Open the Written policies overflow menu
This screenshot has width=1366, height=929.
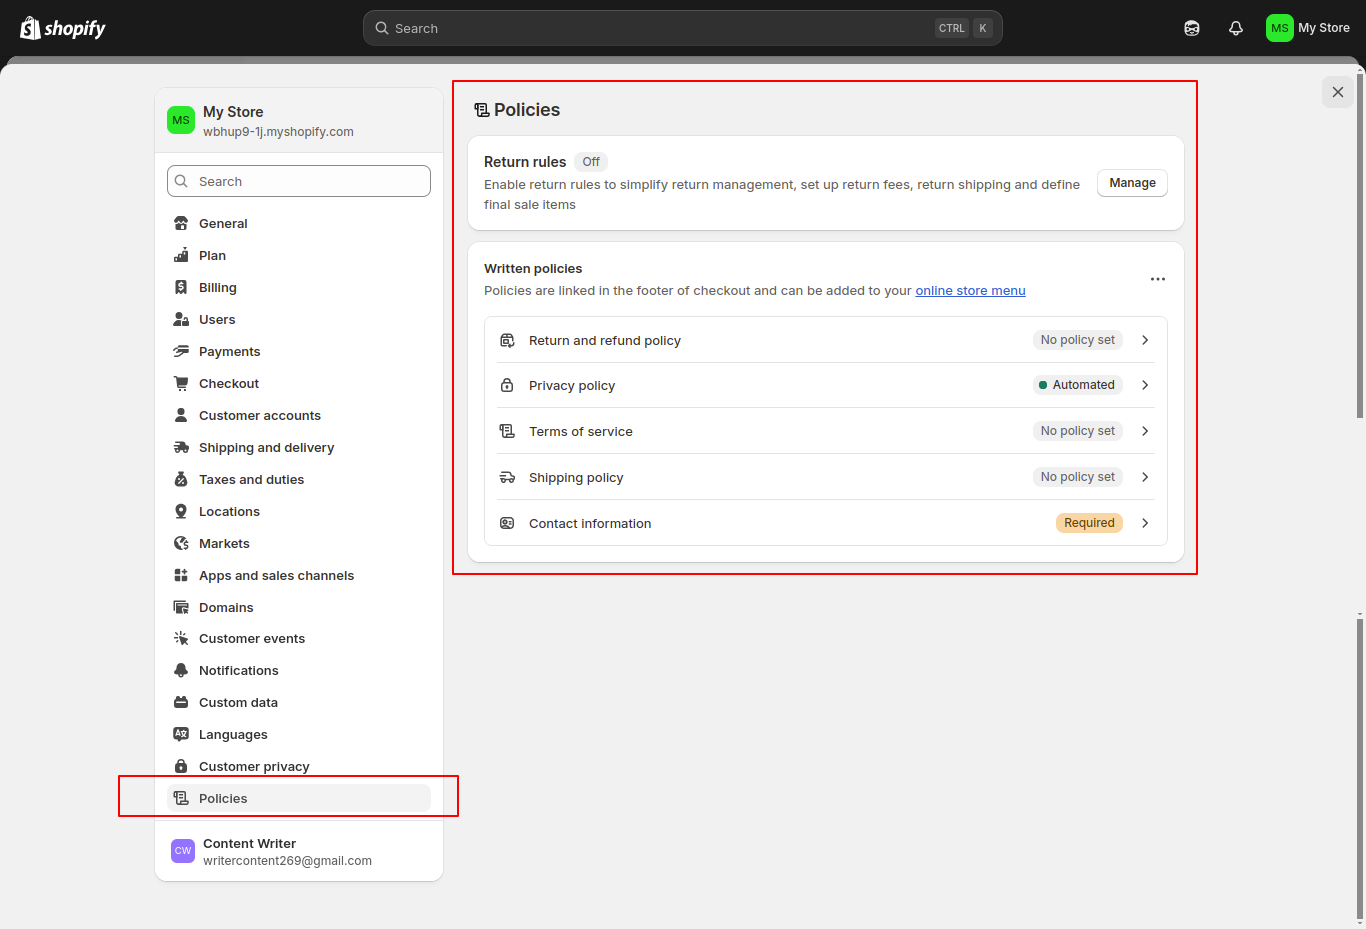click(1157, 279)
